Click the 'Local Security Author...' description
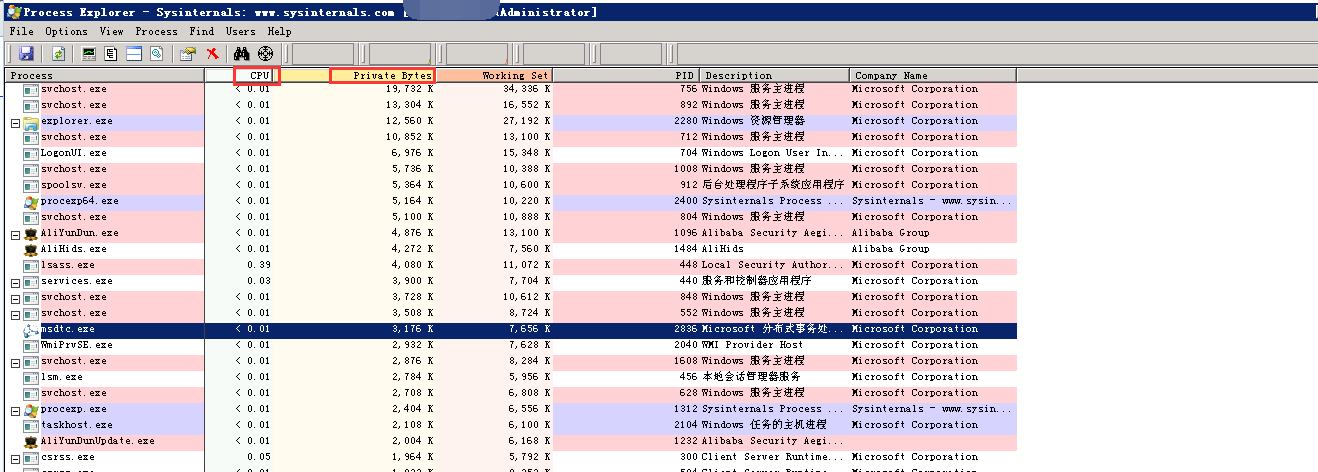1318x472 pixels. [x=773, y=265]
